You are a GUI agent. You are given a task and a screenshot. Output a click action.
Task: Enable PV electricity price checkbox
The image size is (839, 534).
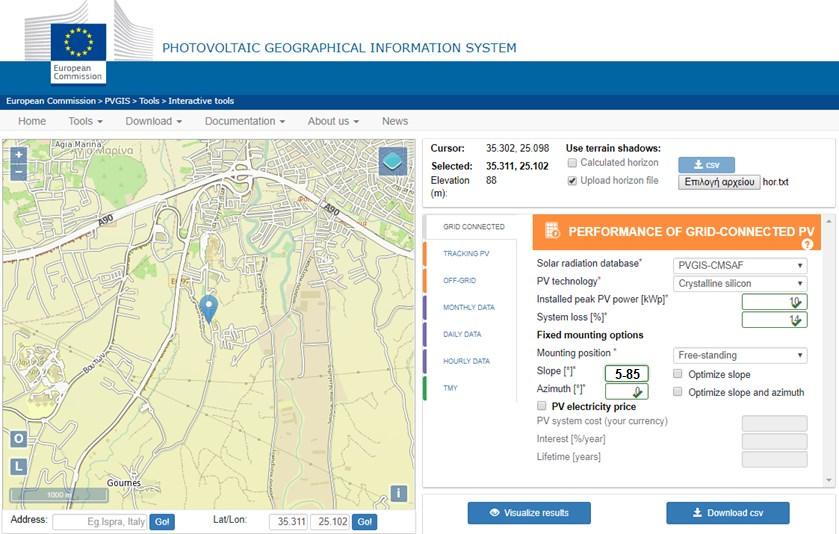pos(541,406)
